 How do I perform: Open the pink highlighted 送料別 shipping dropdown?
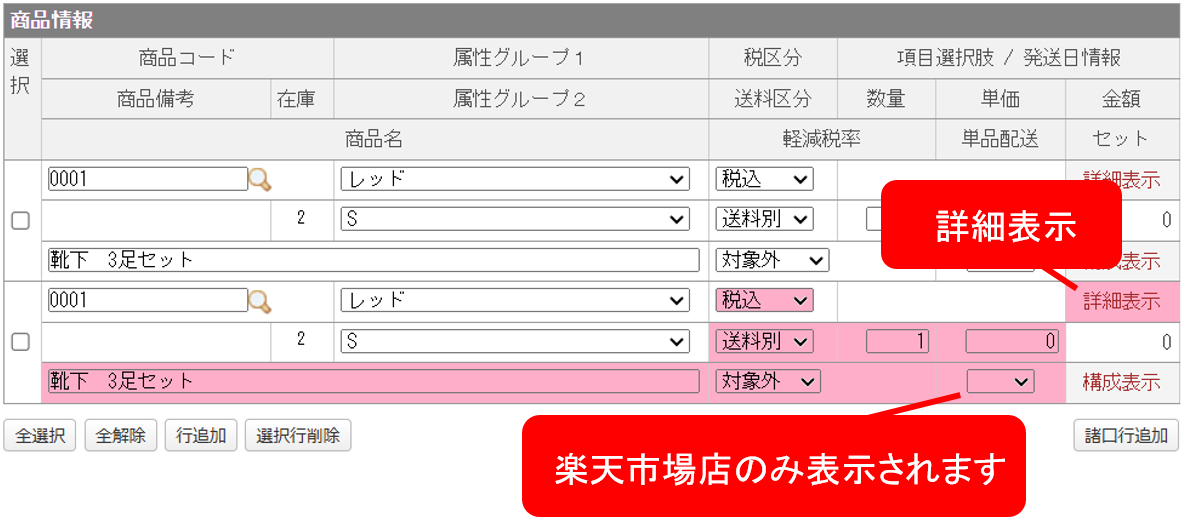pyautogui.click(x=764, y=341)
